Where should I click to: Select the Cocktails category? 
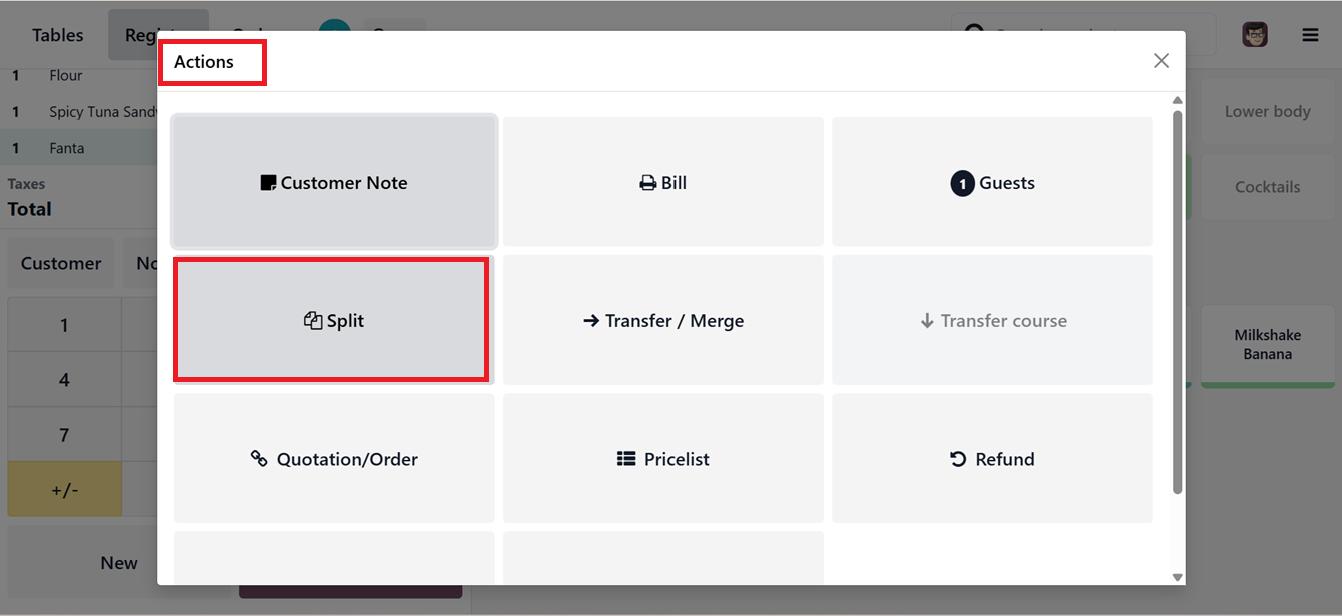1267,187
